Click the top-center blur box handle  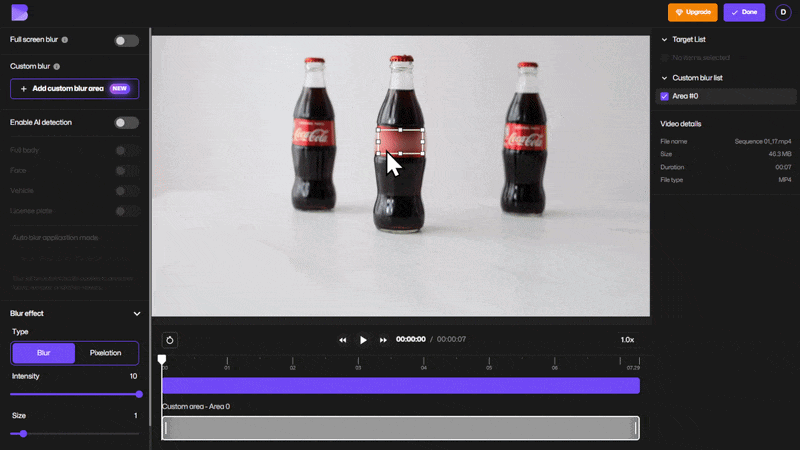[x=401, y=130]
